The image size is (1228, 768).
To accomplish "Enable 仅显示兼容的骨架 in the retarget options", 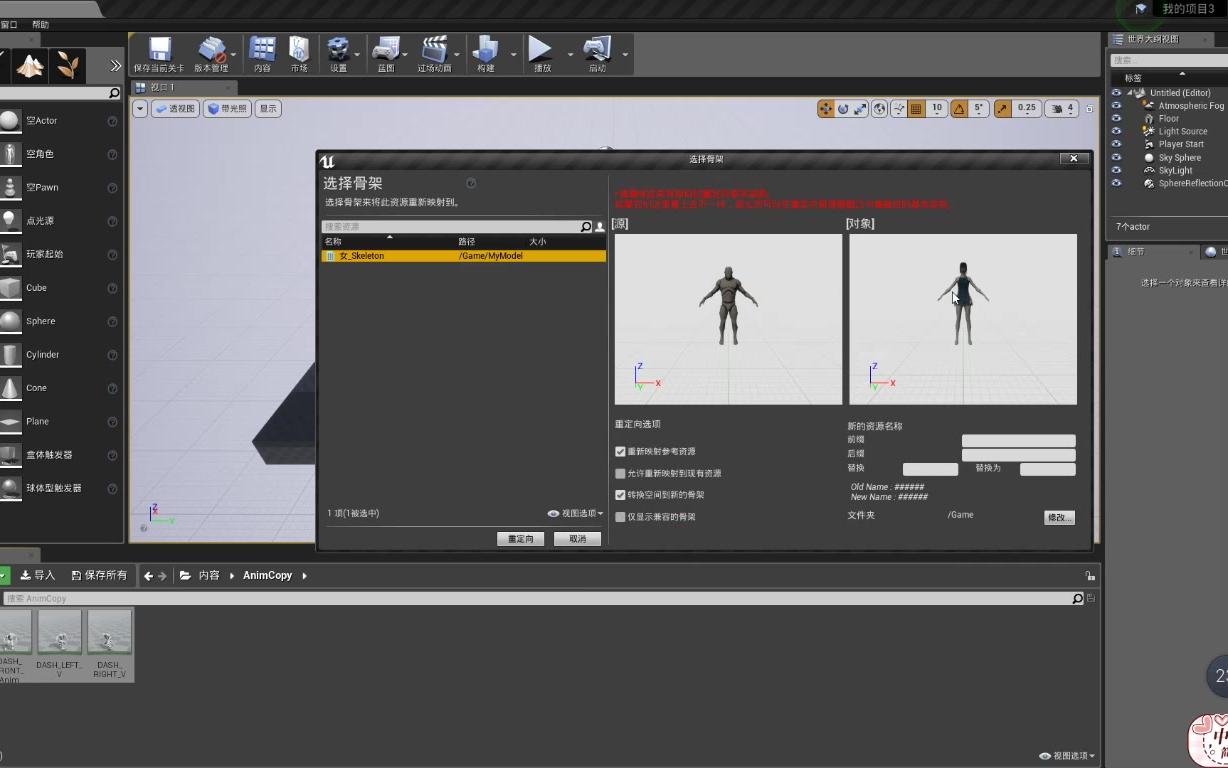I will [621, 516].
